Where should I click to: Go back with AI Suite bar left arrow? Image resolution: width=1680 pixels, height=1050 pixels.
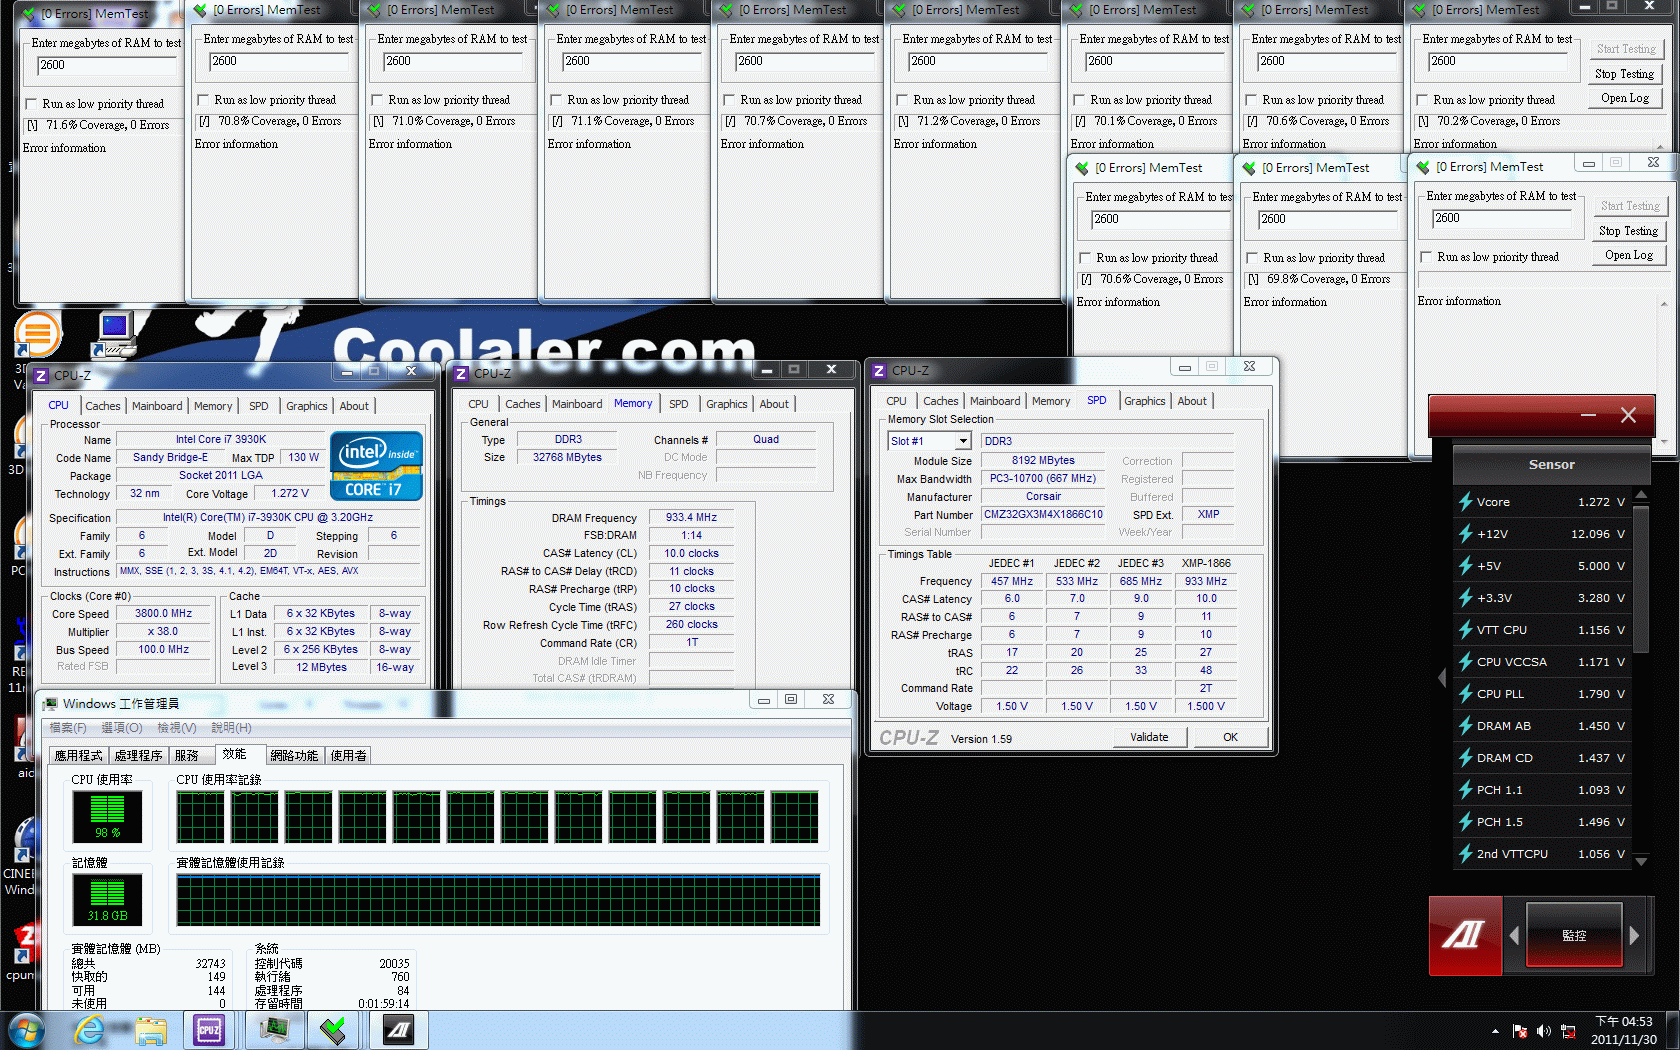pos(1514,936)
